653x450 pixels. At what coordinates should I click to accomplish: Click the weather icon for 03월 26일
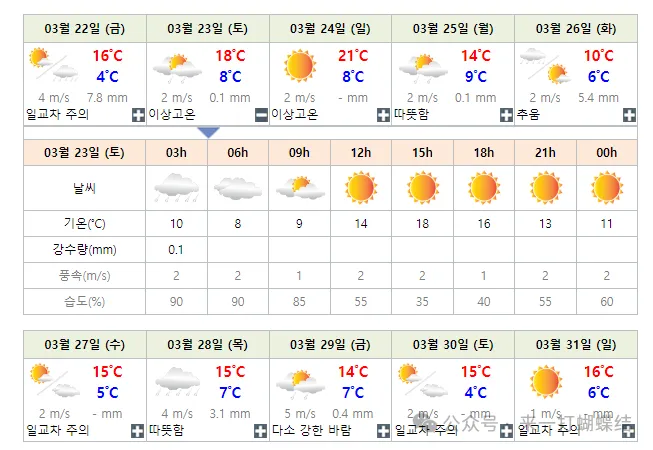coord(545,66)
